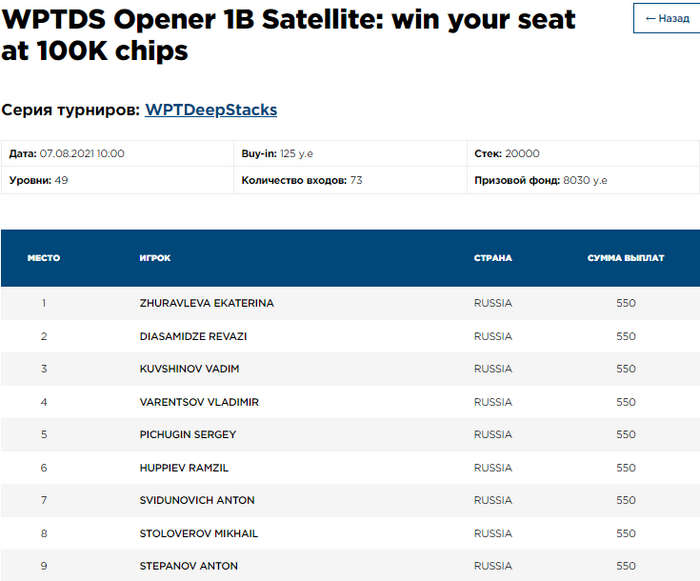
Task: Select player VARENTSOV VLADIMIR
Action: pos(199,402)
